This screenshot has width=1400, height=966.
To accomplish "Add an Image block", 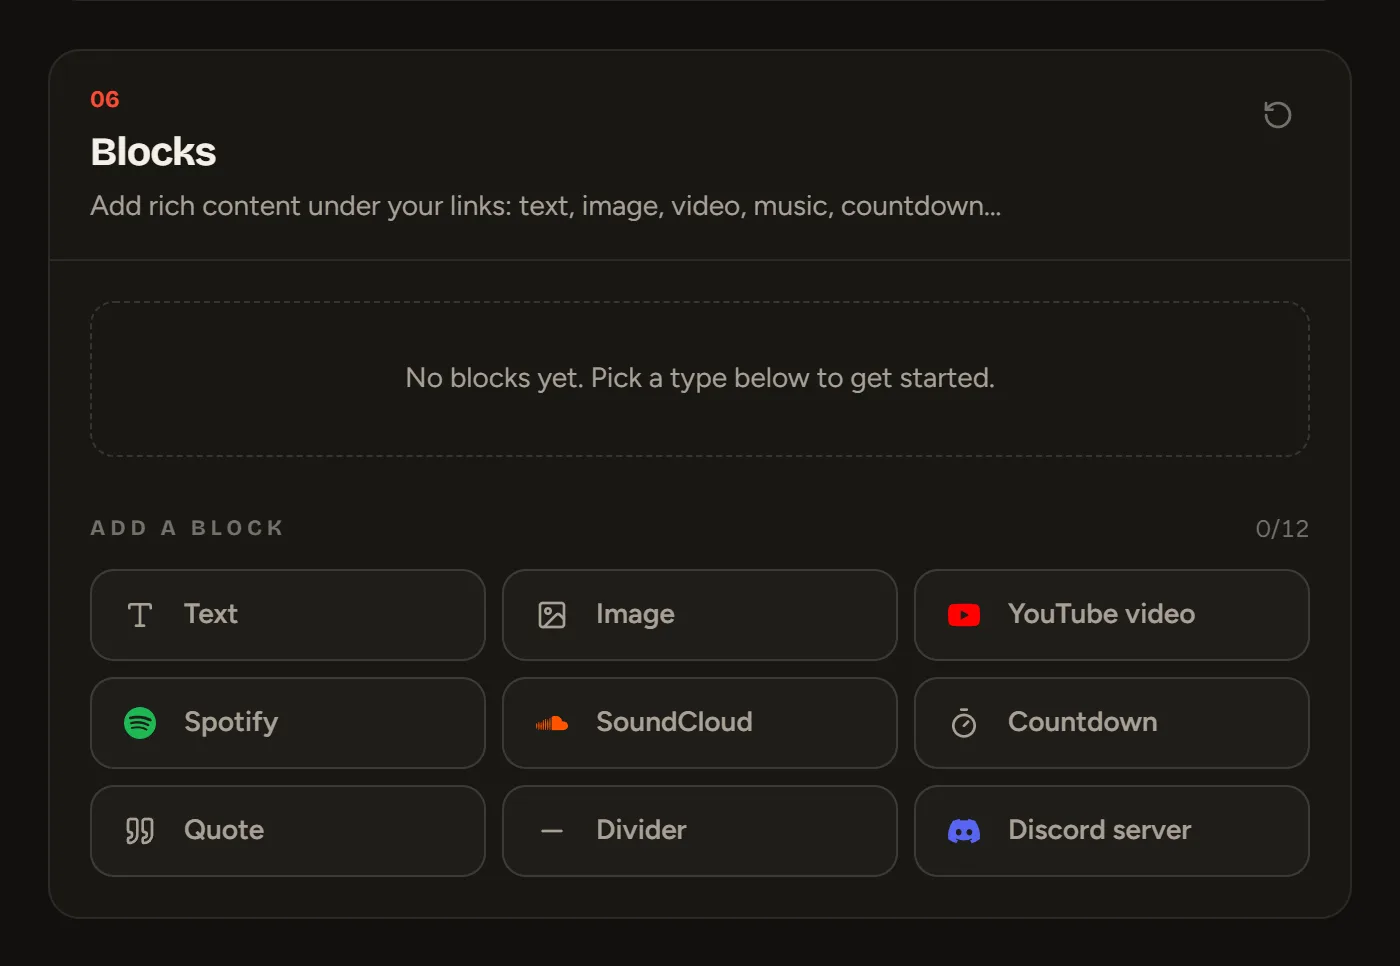I will [700, 615].
